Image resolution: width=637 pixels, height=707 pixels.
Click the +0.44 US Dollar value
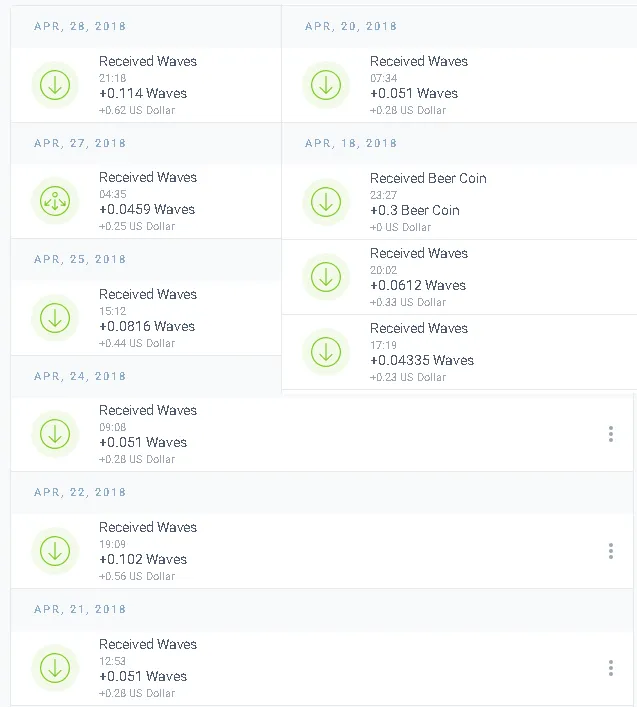137,343
